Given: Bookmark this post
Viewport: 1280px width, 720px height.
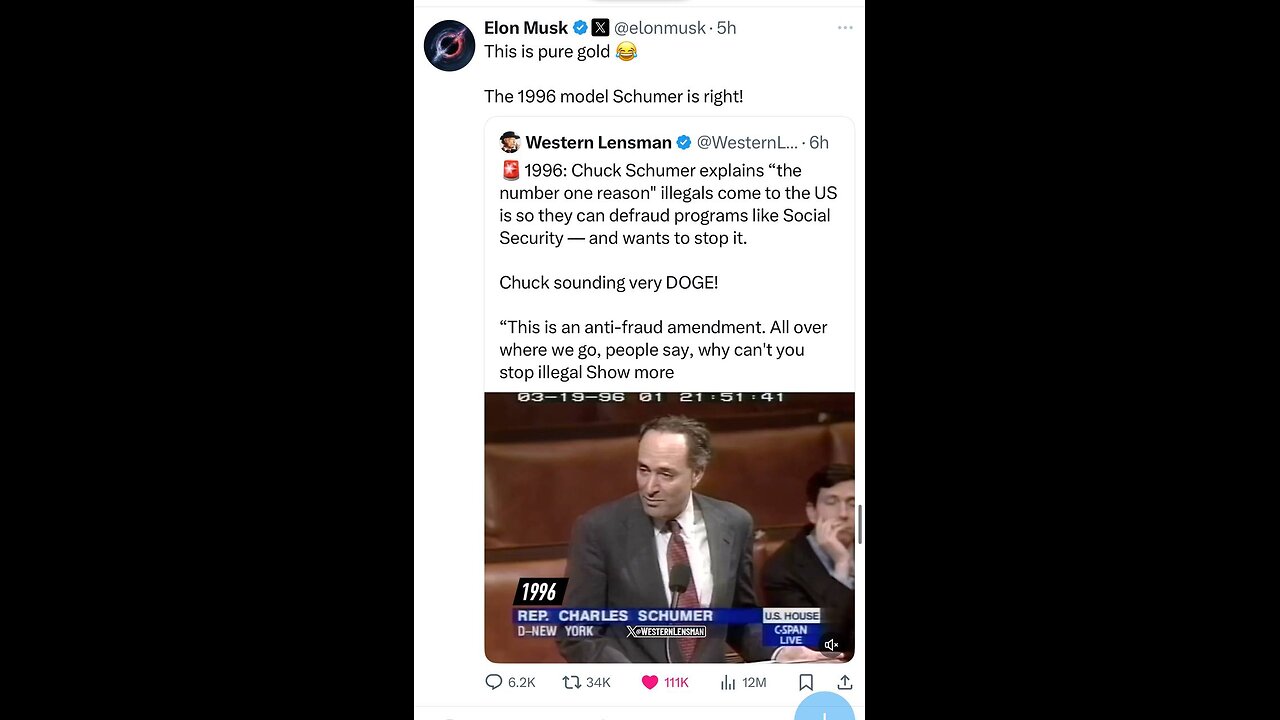Looking at the screenshot, I should click(806, 682).
